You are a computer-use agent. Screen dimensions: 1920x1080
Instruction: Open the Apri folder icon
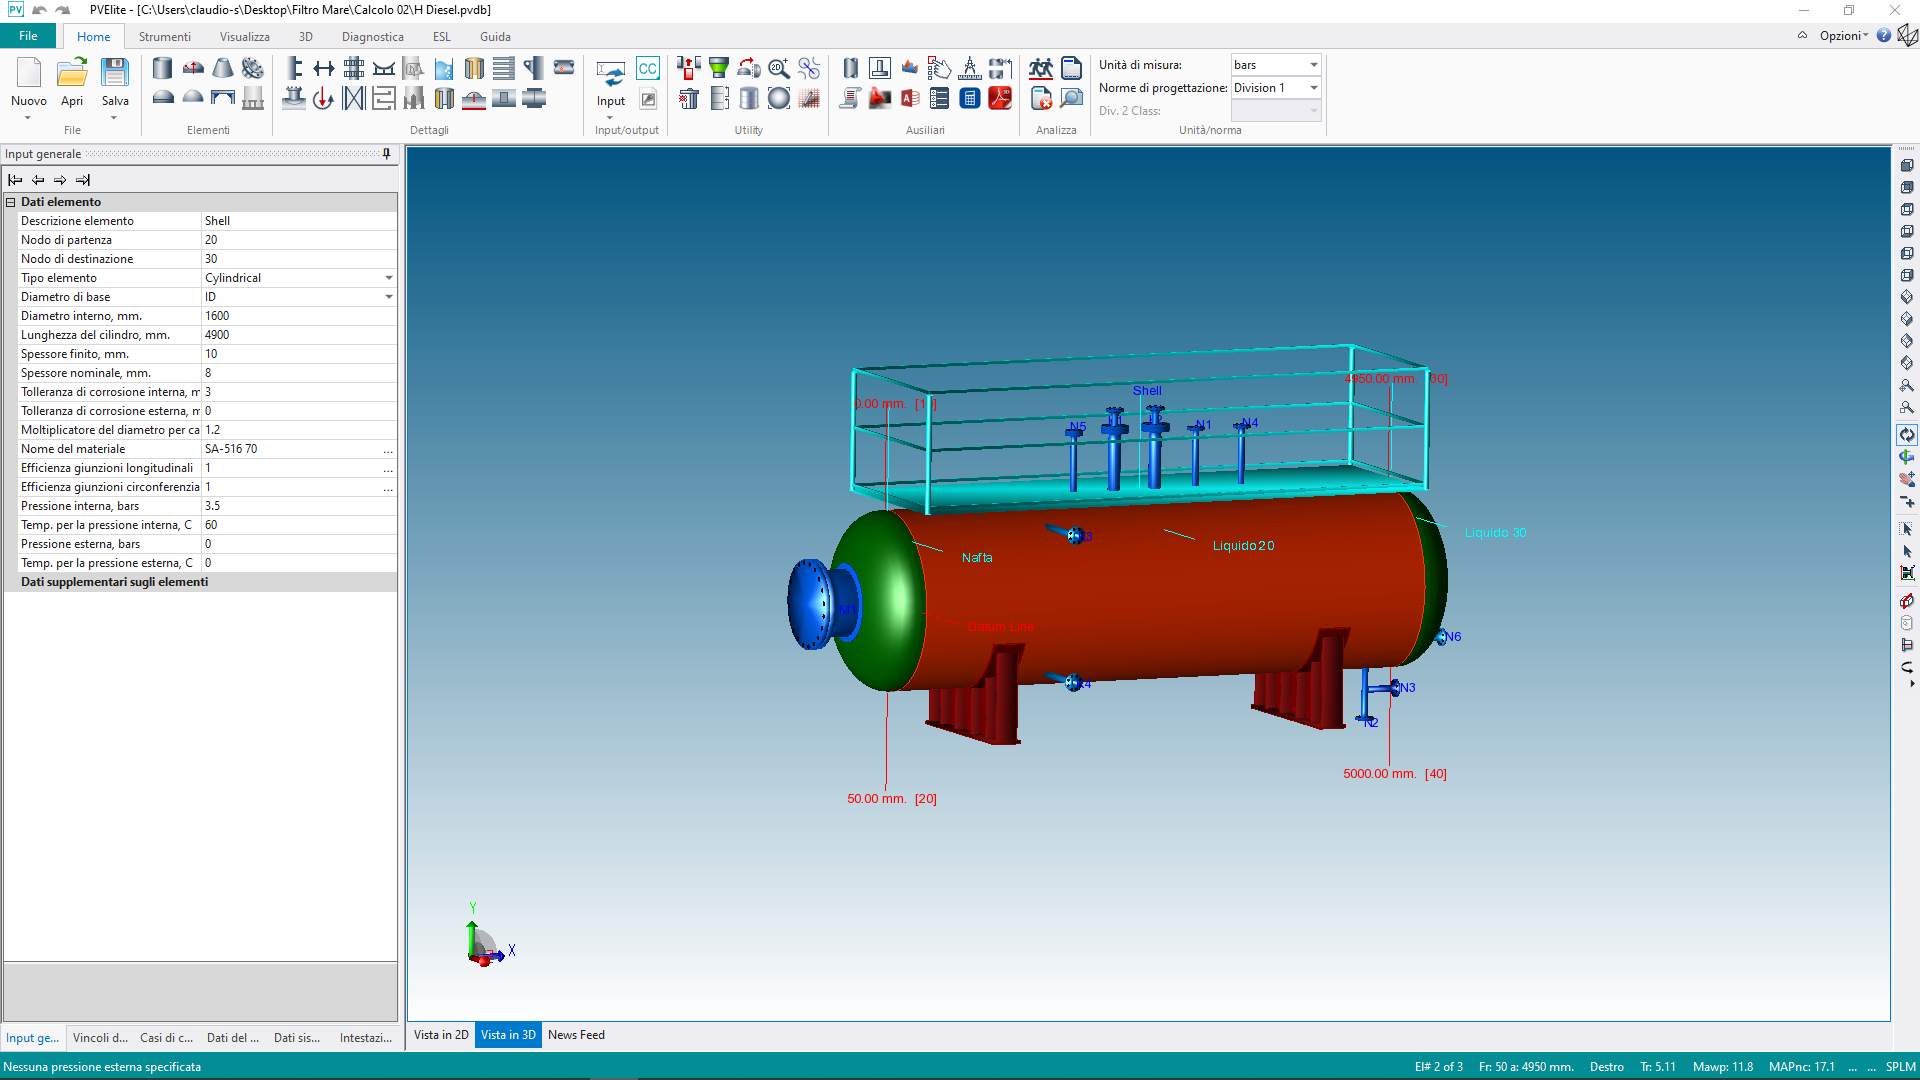point(72,73)
